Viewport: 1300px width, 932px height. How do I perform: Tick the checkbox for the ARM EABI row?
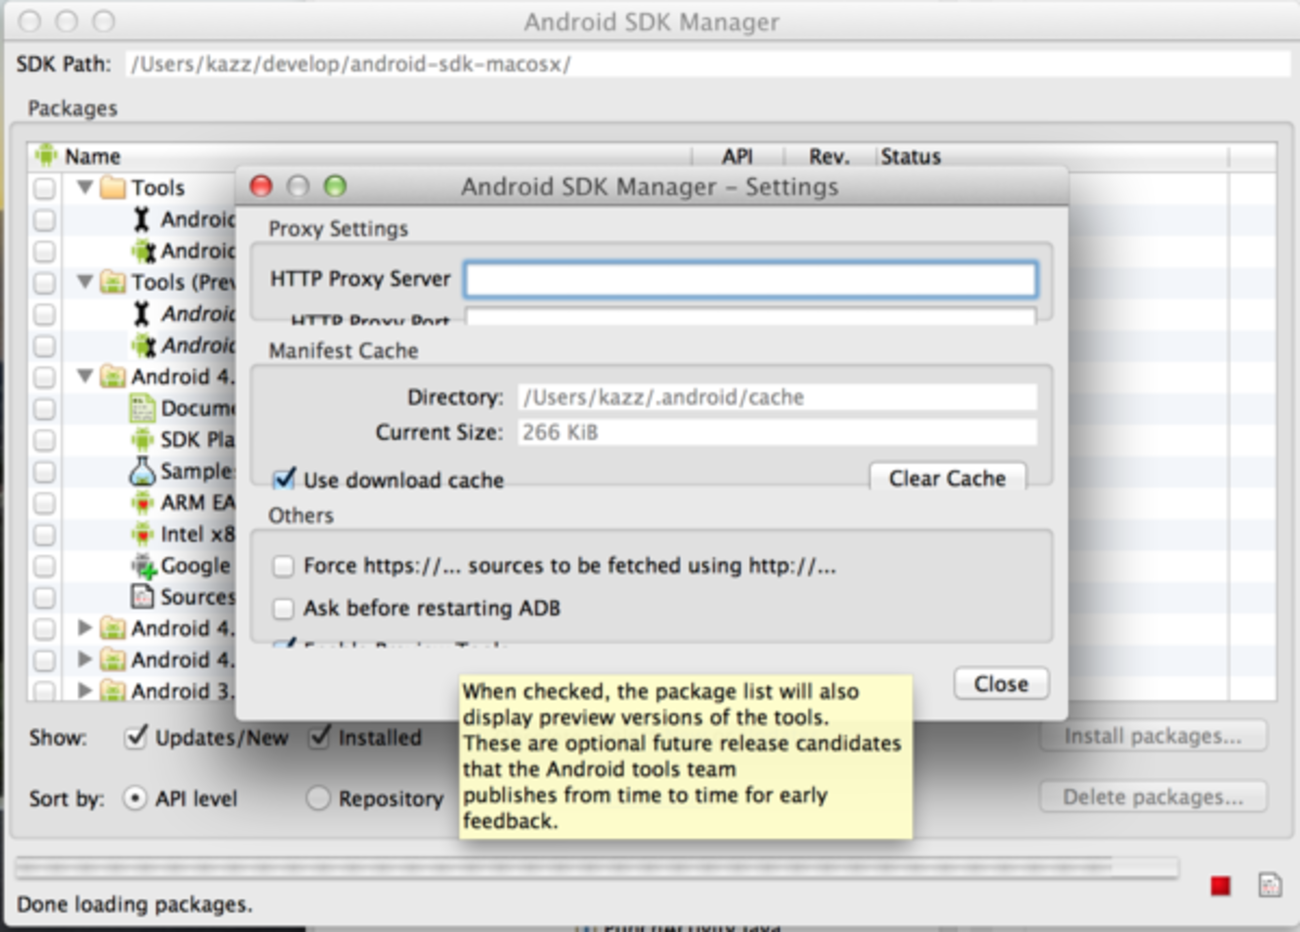[x=44, y=503]
